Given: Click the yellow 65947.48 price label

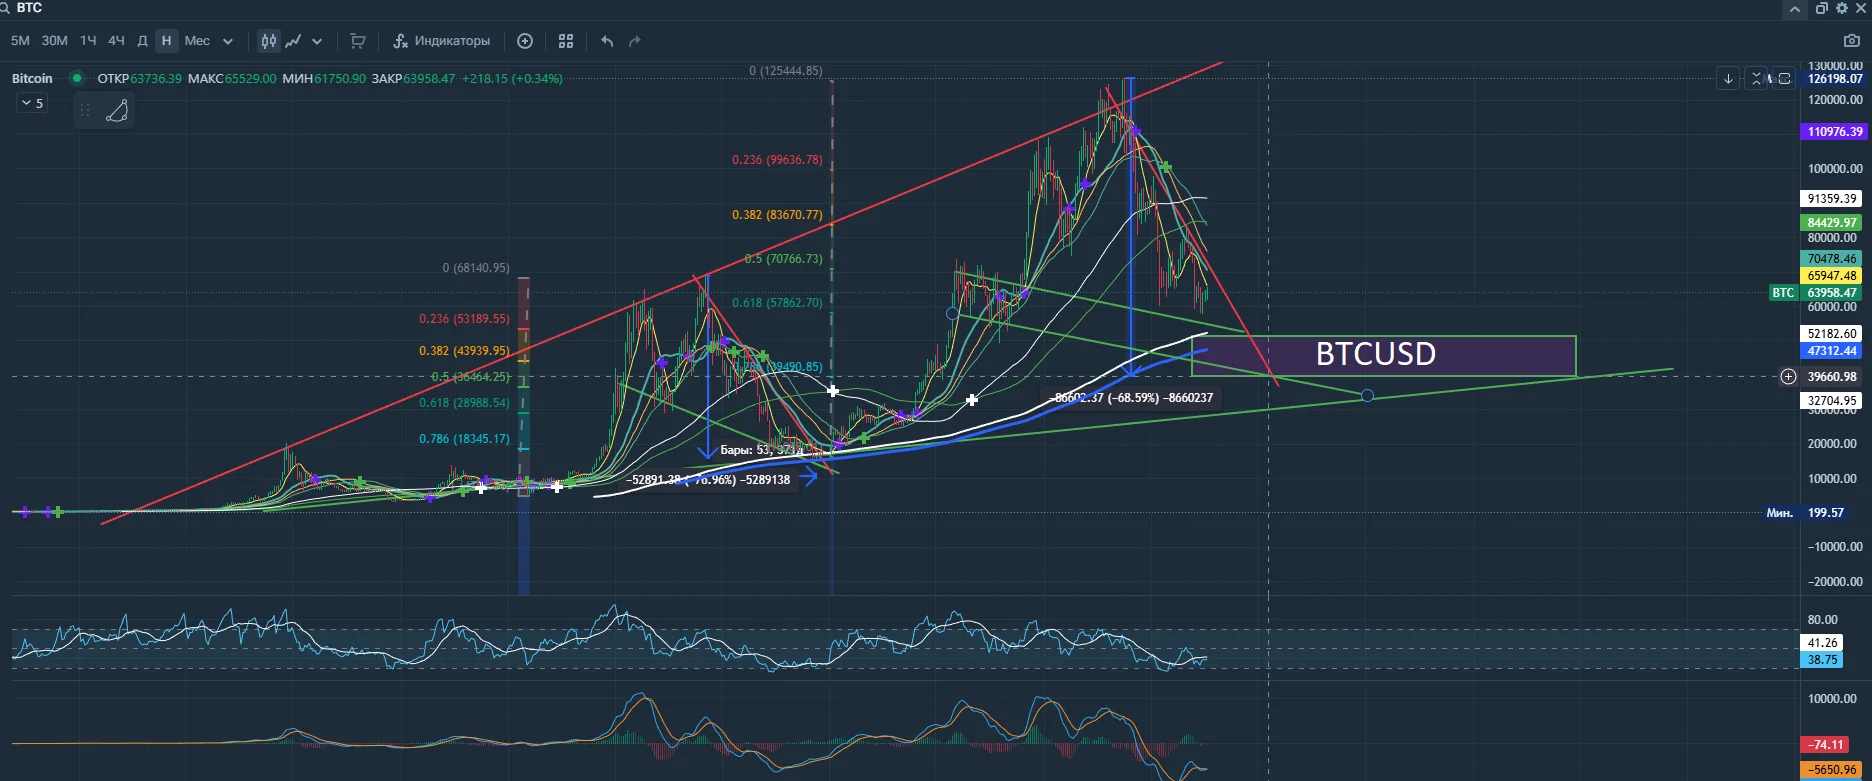Looking at the screenshot, I should click(x=1832, y=276).
